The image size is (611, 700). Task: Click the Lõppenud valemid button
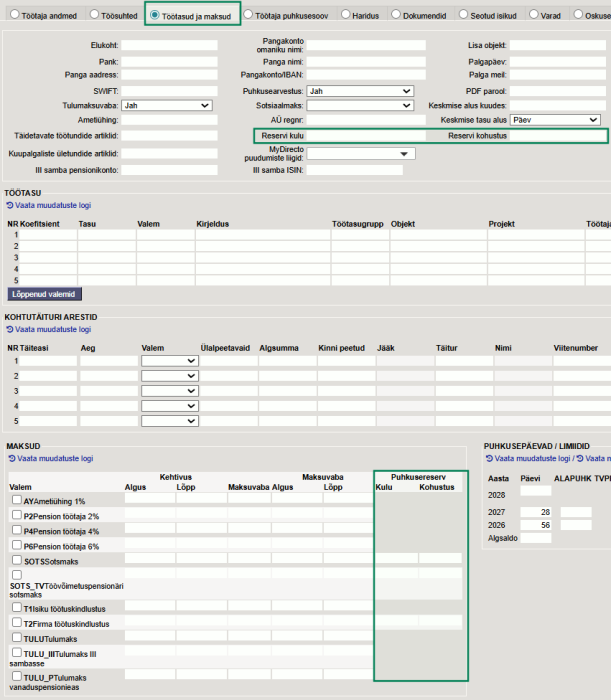44,294
